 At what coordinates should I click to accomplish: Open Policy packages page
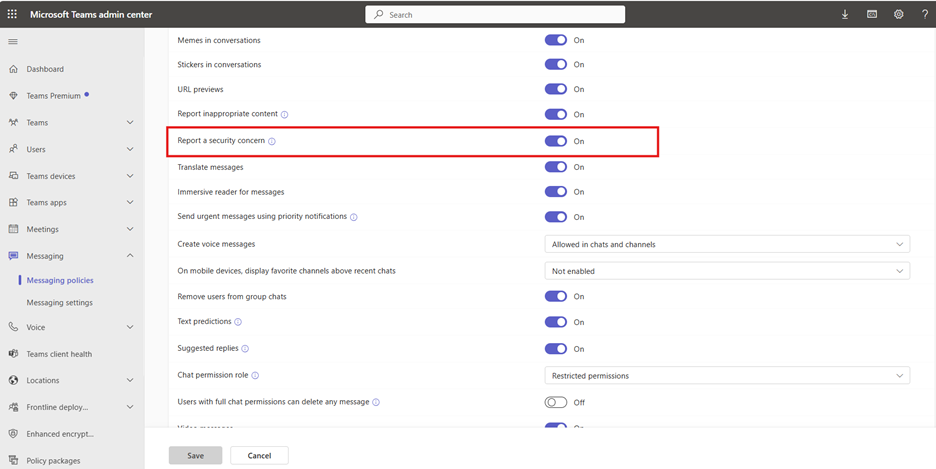coord(53,461)
